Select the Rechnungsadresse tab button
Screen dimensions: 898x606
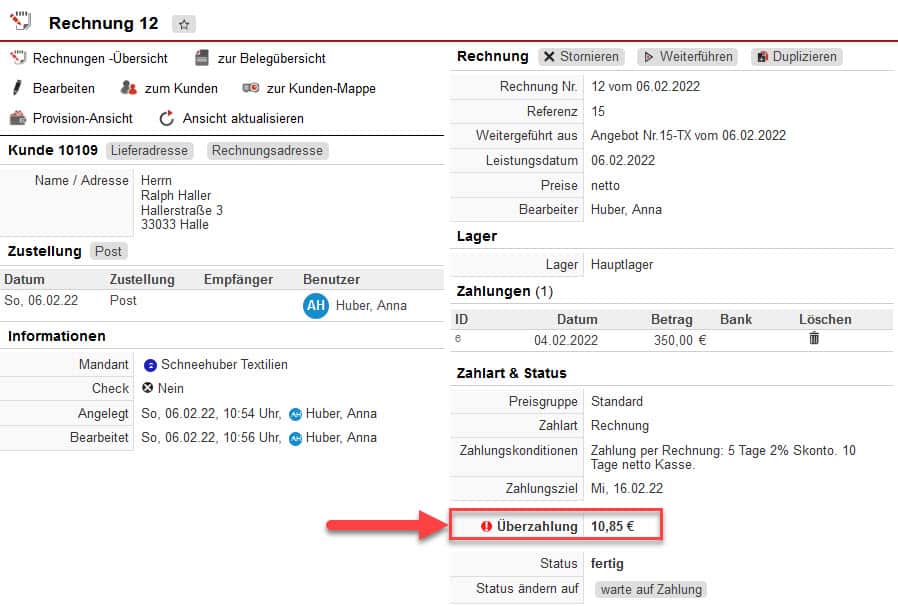coord(267,151)
